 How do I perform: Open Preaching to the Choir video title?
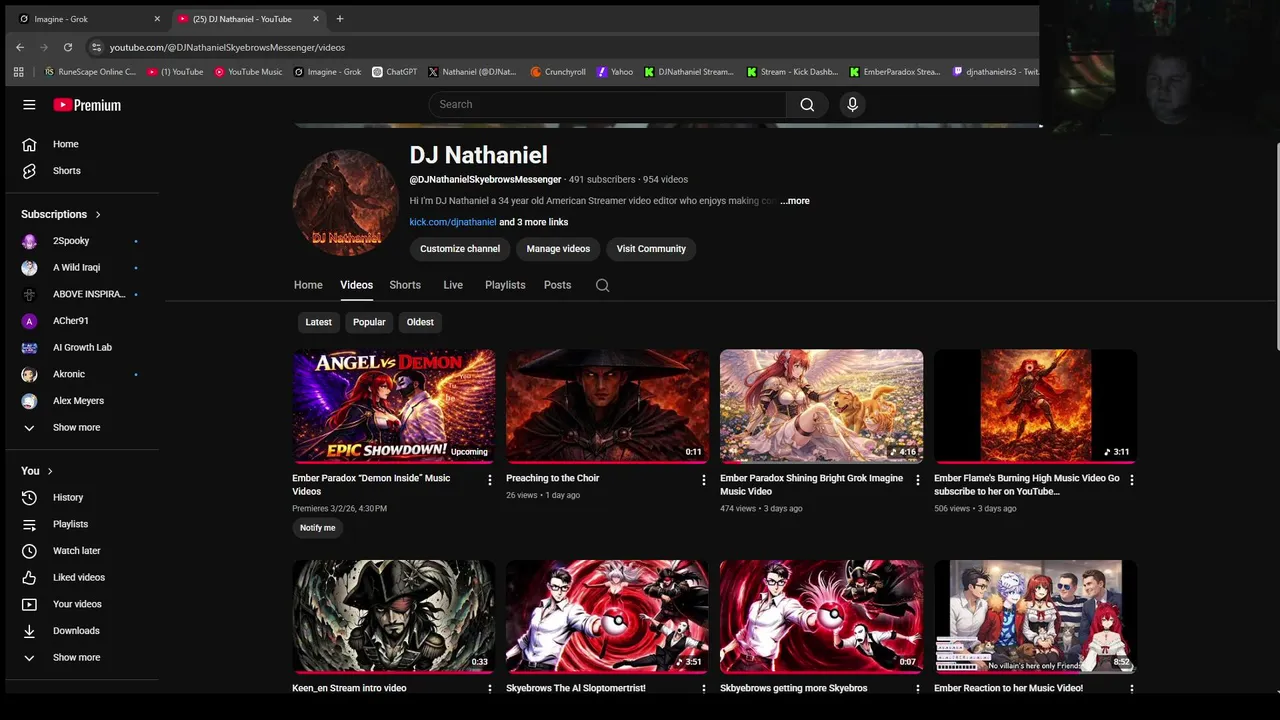pos(552,478)
